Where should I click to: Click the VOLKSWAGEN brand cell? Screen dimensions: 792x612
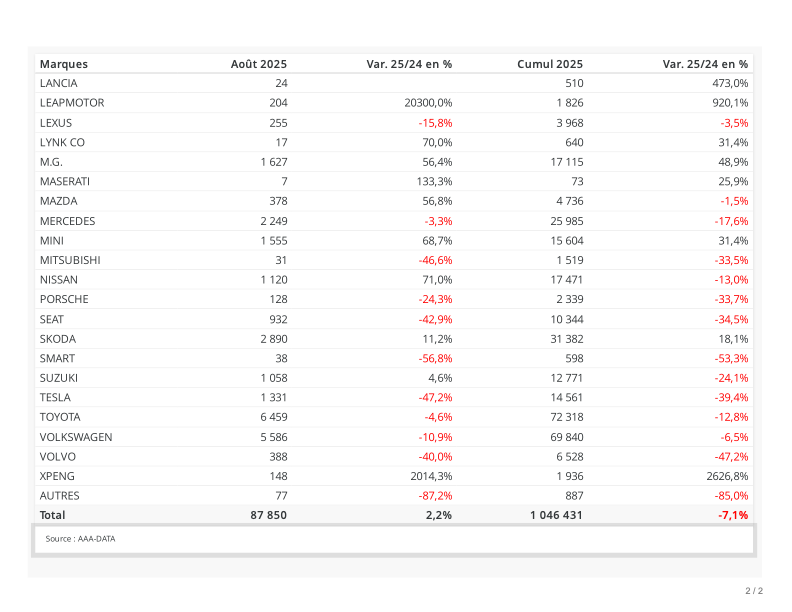[76, 437]
